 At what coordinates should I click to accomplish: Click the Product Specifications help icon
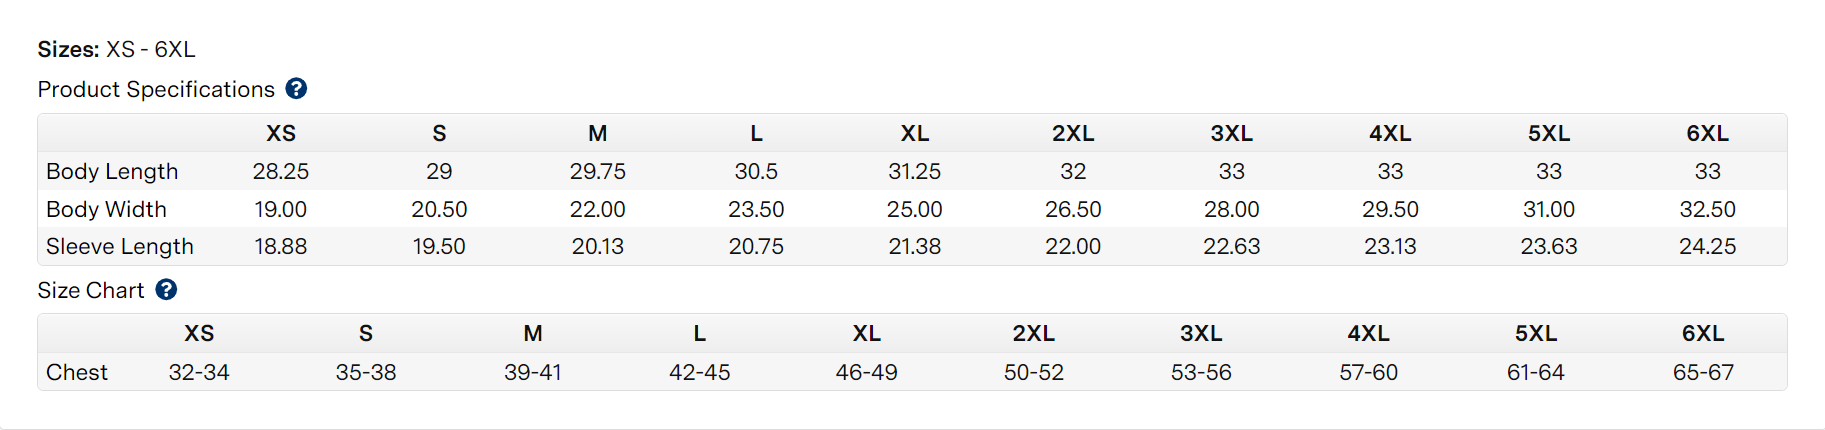click(296, 88)
